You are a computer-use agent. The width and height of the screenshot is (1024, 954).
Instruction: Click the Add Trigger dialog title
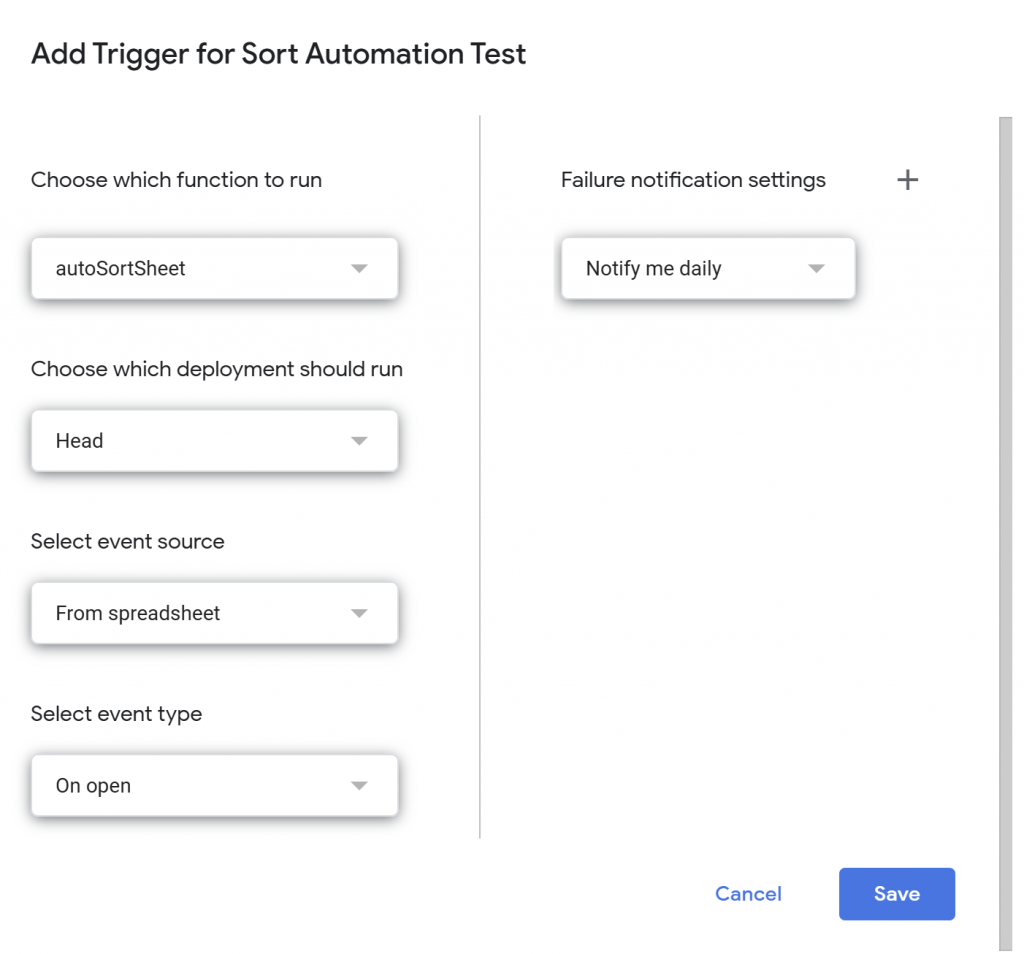(x=278, y=54)
